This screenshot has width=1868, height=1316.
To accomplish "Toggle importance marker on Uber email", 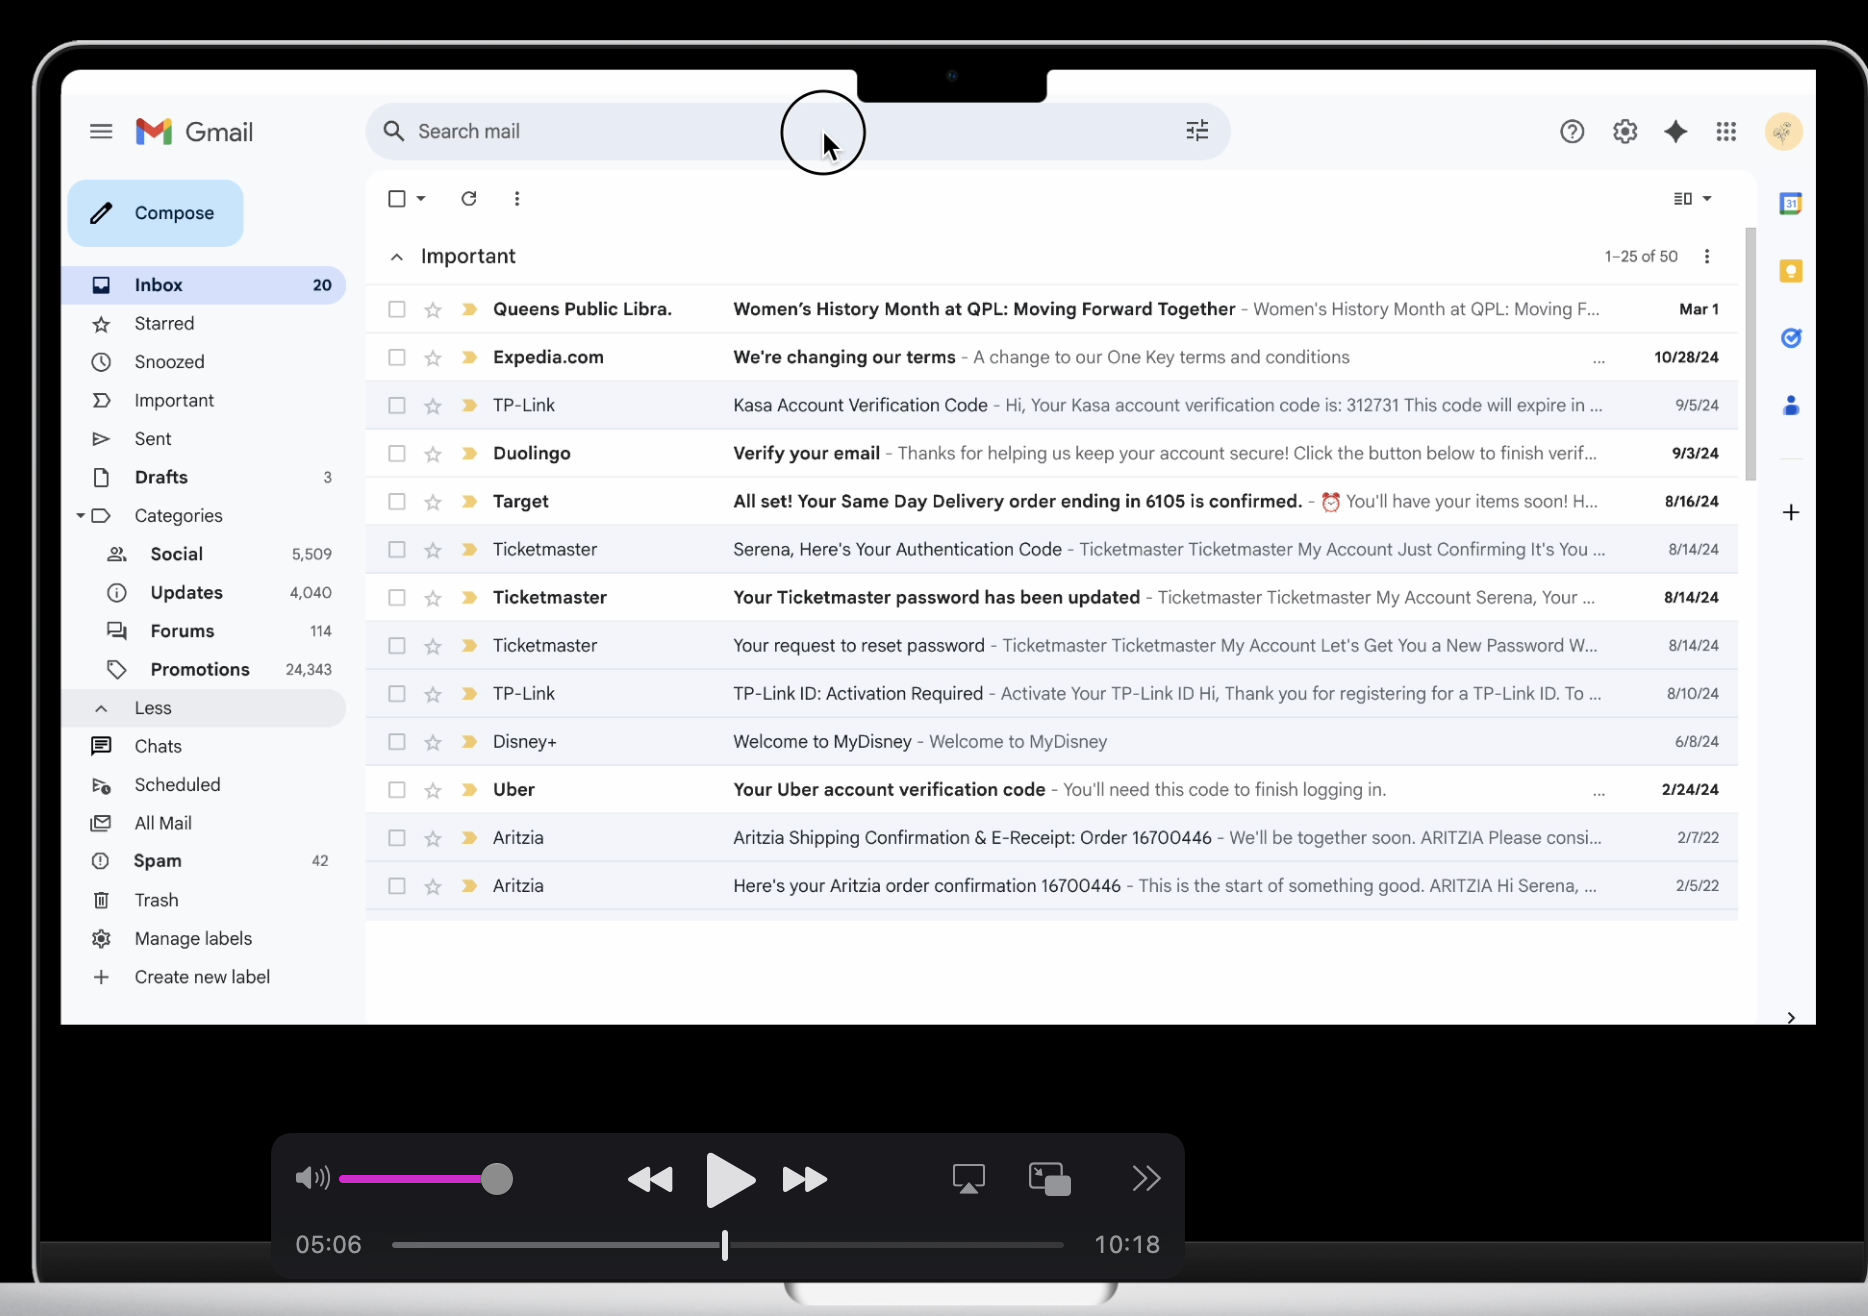I will pyautogui.click(x=468, y=789).
